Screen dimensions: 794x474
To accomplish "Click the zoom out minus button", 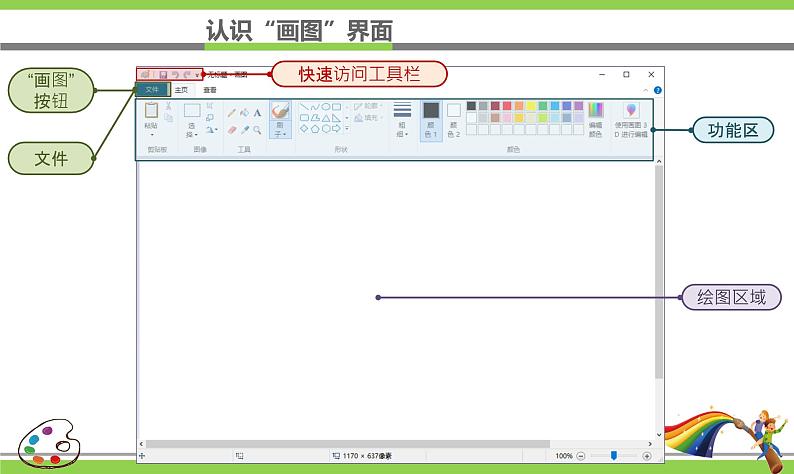I will (581, 456).
